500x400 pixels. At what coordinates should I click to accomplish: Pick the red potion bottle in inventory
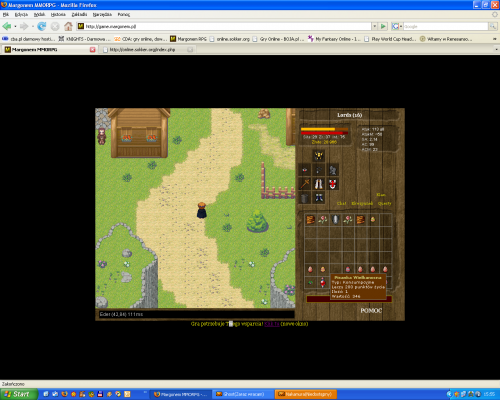click(323, 283)
